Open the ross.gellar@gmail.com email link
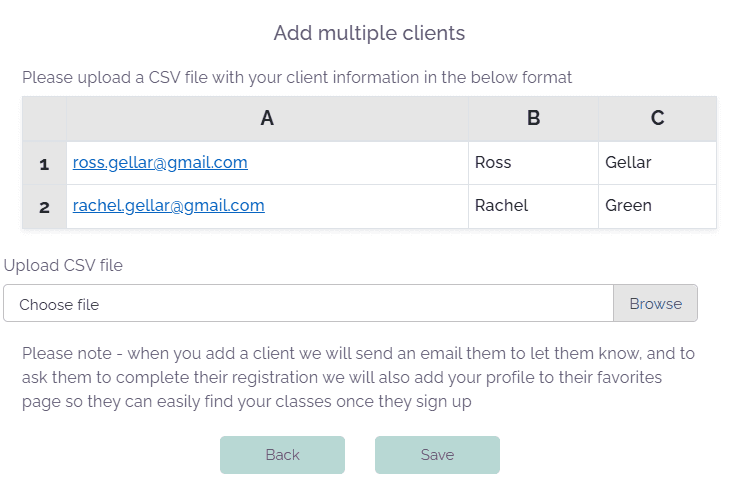Viewport: 740px width, 497px height. tap(160, 162)
